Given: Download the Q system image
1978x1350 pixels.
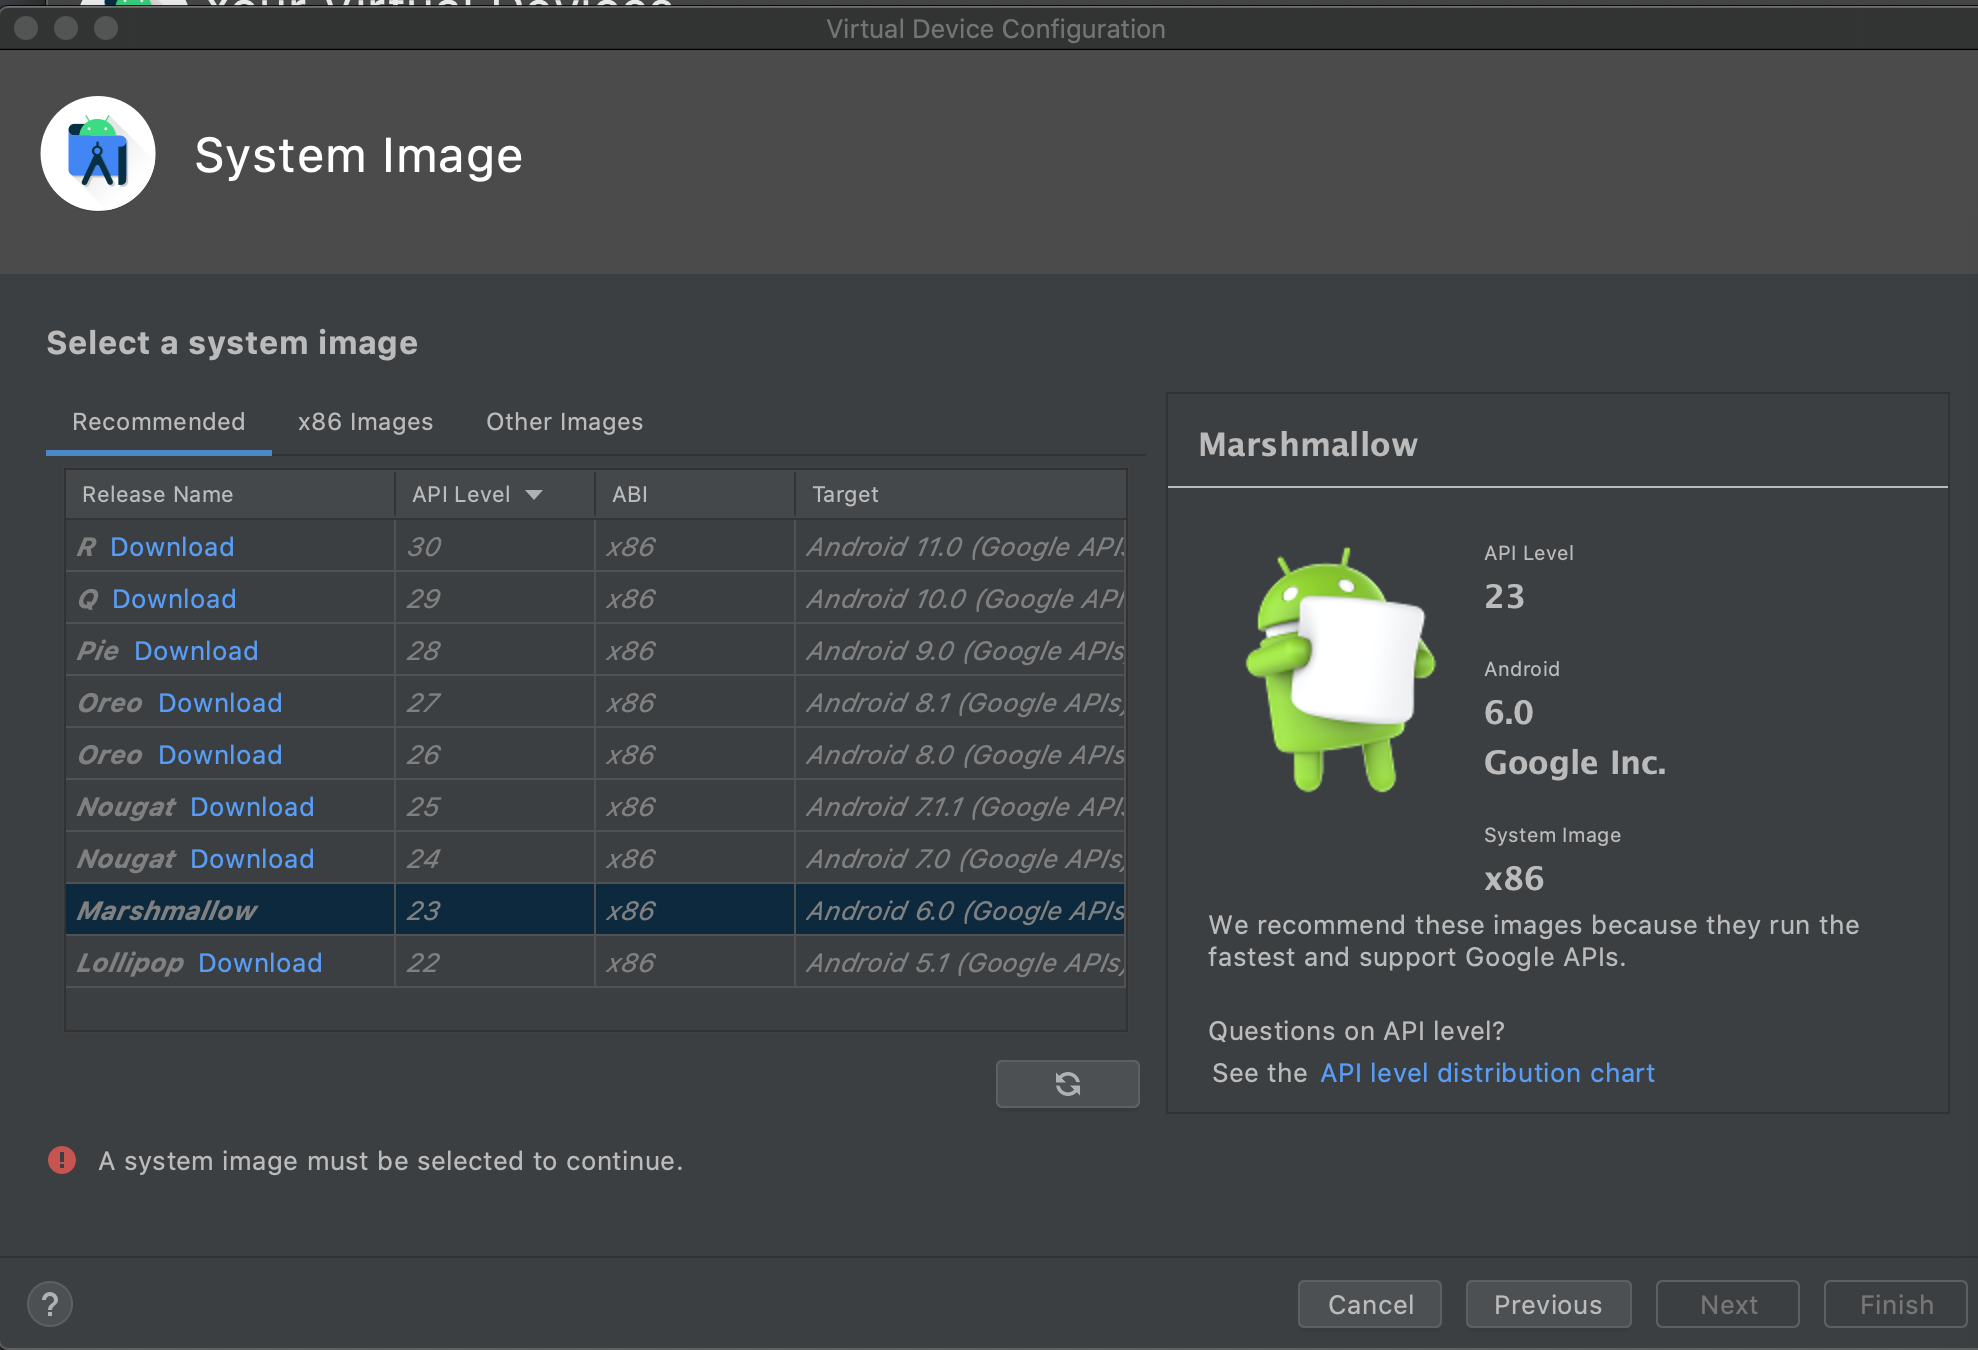Looking at the screenshot, I should point(174,599).
